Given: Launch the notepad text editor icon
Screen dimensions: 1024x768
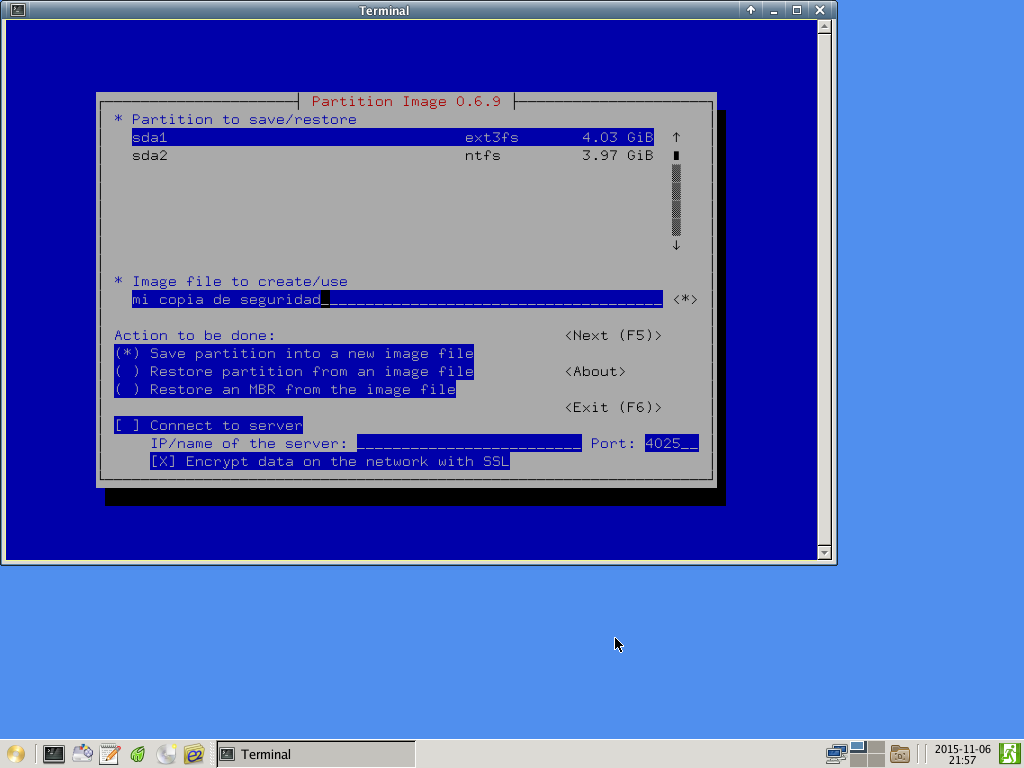Looking at the screenshot, I should [x=110, y=754].
